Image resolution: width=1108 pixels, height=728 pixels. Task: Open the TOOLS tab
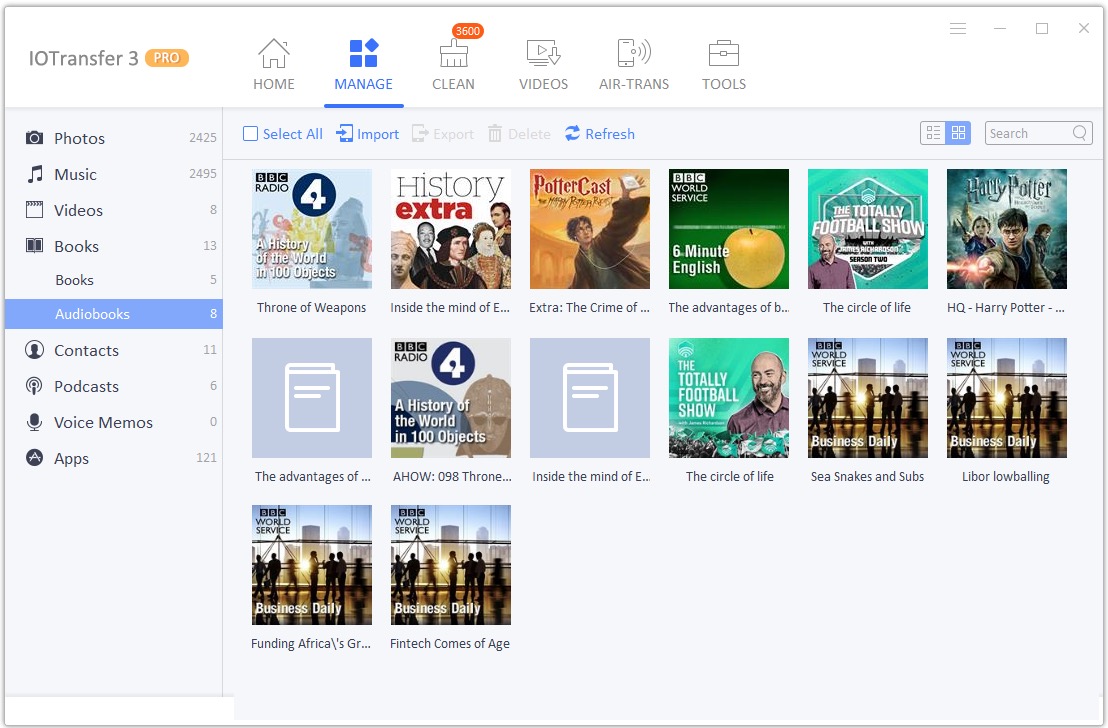[x=723, y=63]
